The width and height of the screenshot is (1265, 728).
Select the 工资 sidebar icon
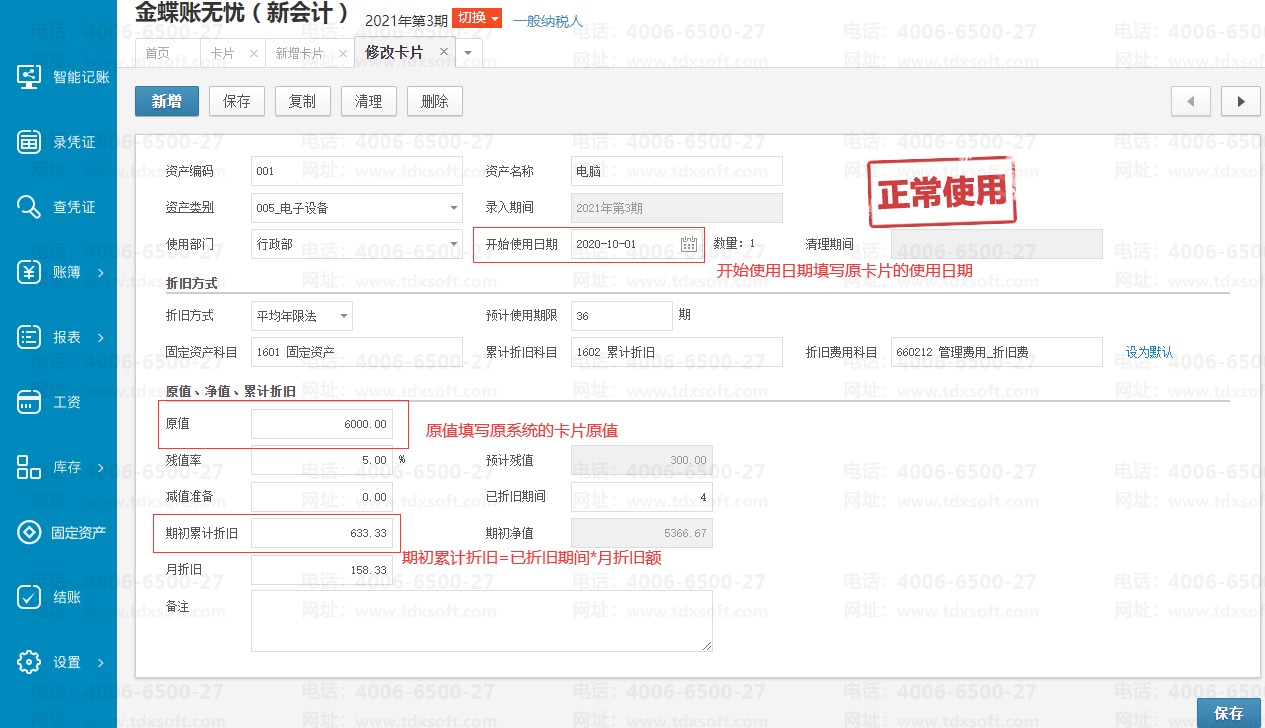pyautogui.click(x=29, y=402)
